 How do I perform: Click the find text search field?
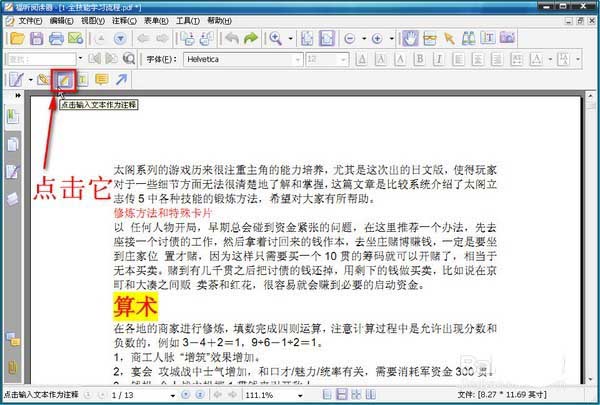coord(41,59)
